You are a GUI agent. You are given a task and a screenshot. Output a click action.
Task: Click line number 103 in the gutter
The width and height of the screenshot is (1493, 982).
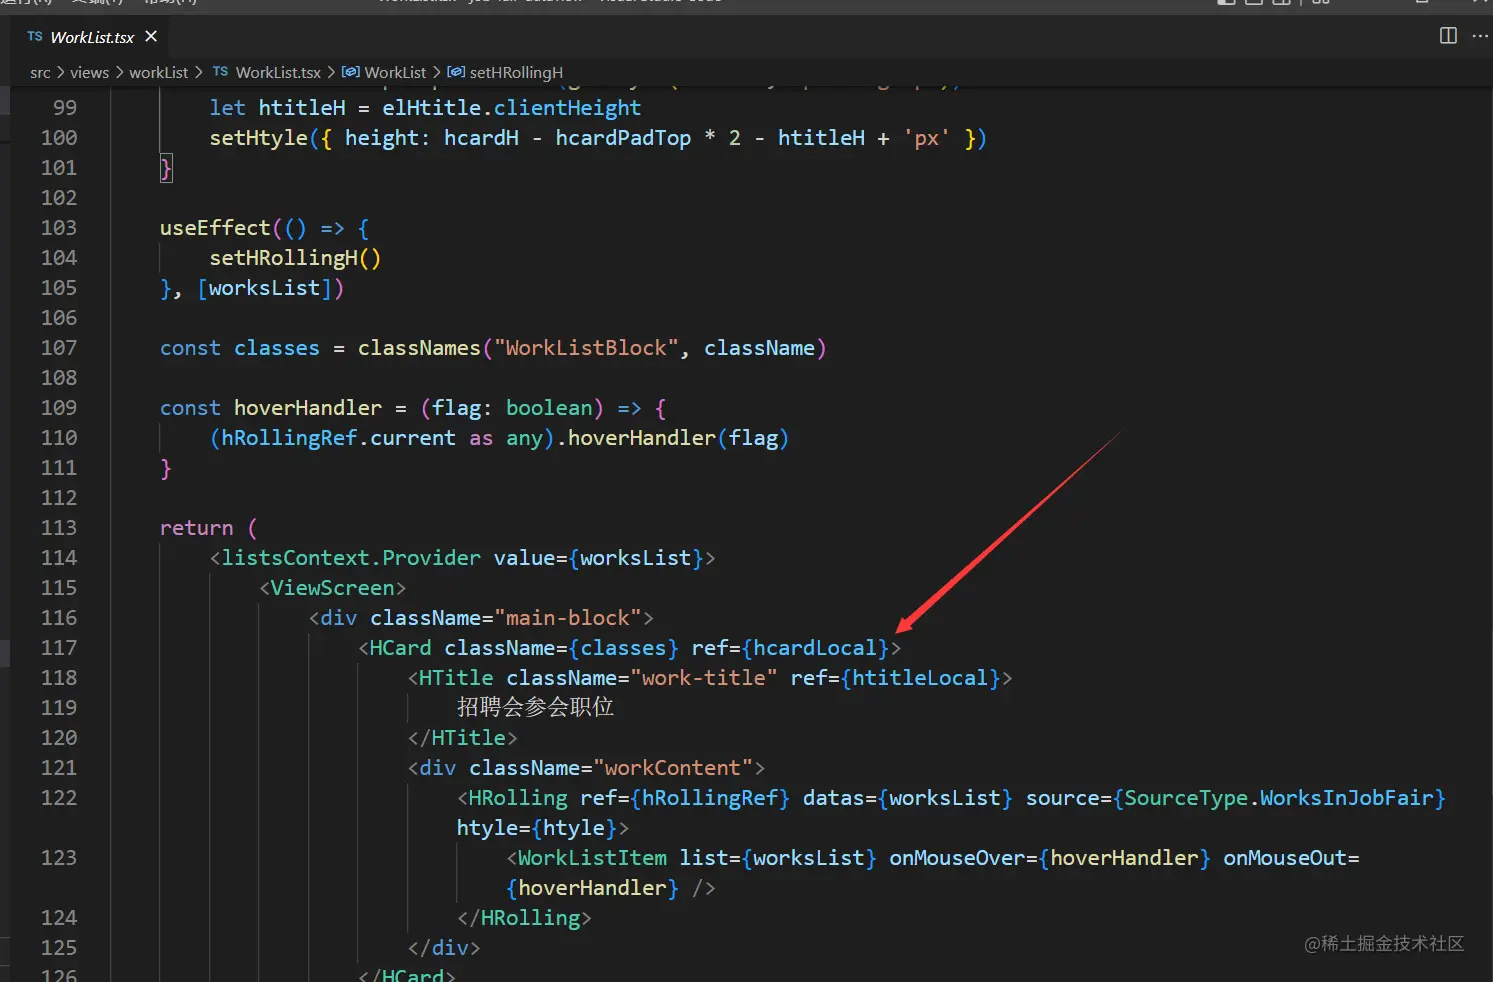coord(59,228)
